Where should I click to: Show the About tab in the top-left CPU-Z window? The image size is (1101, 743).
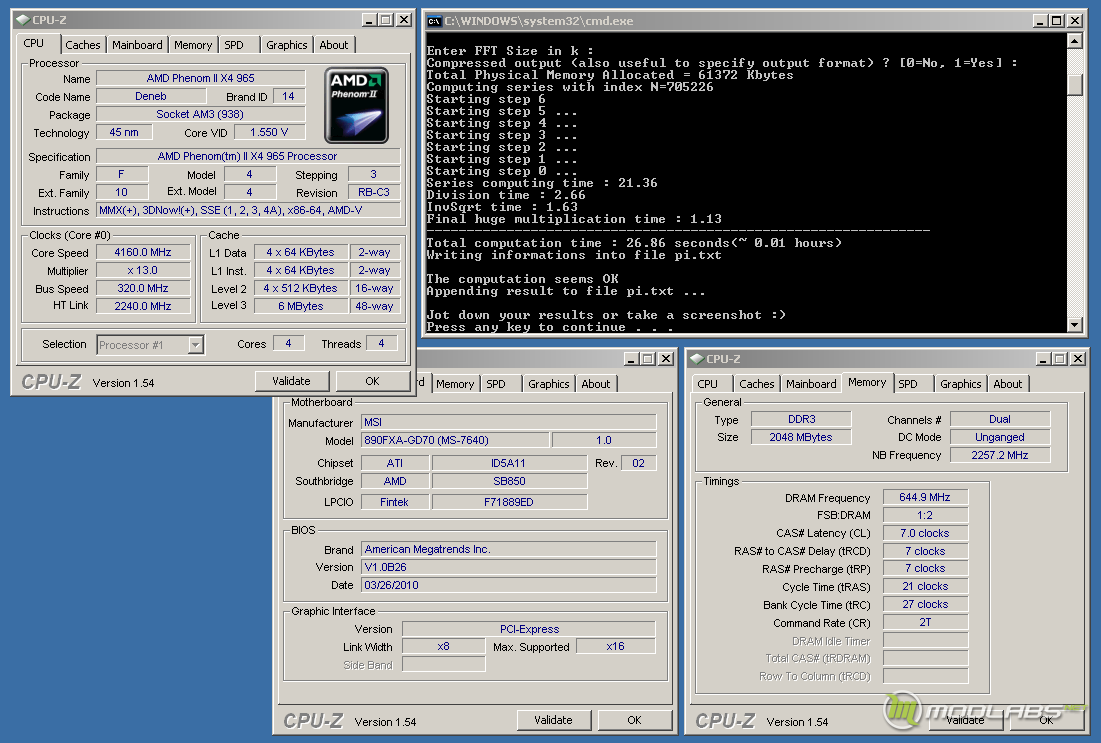click(x=334, y=45)
